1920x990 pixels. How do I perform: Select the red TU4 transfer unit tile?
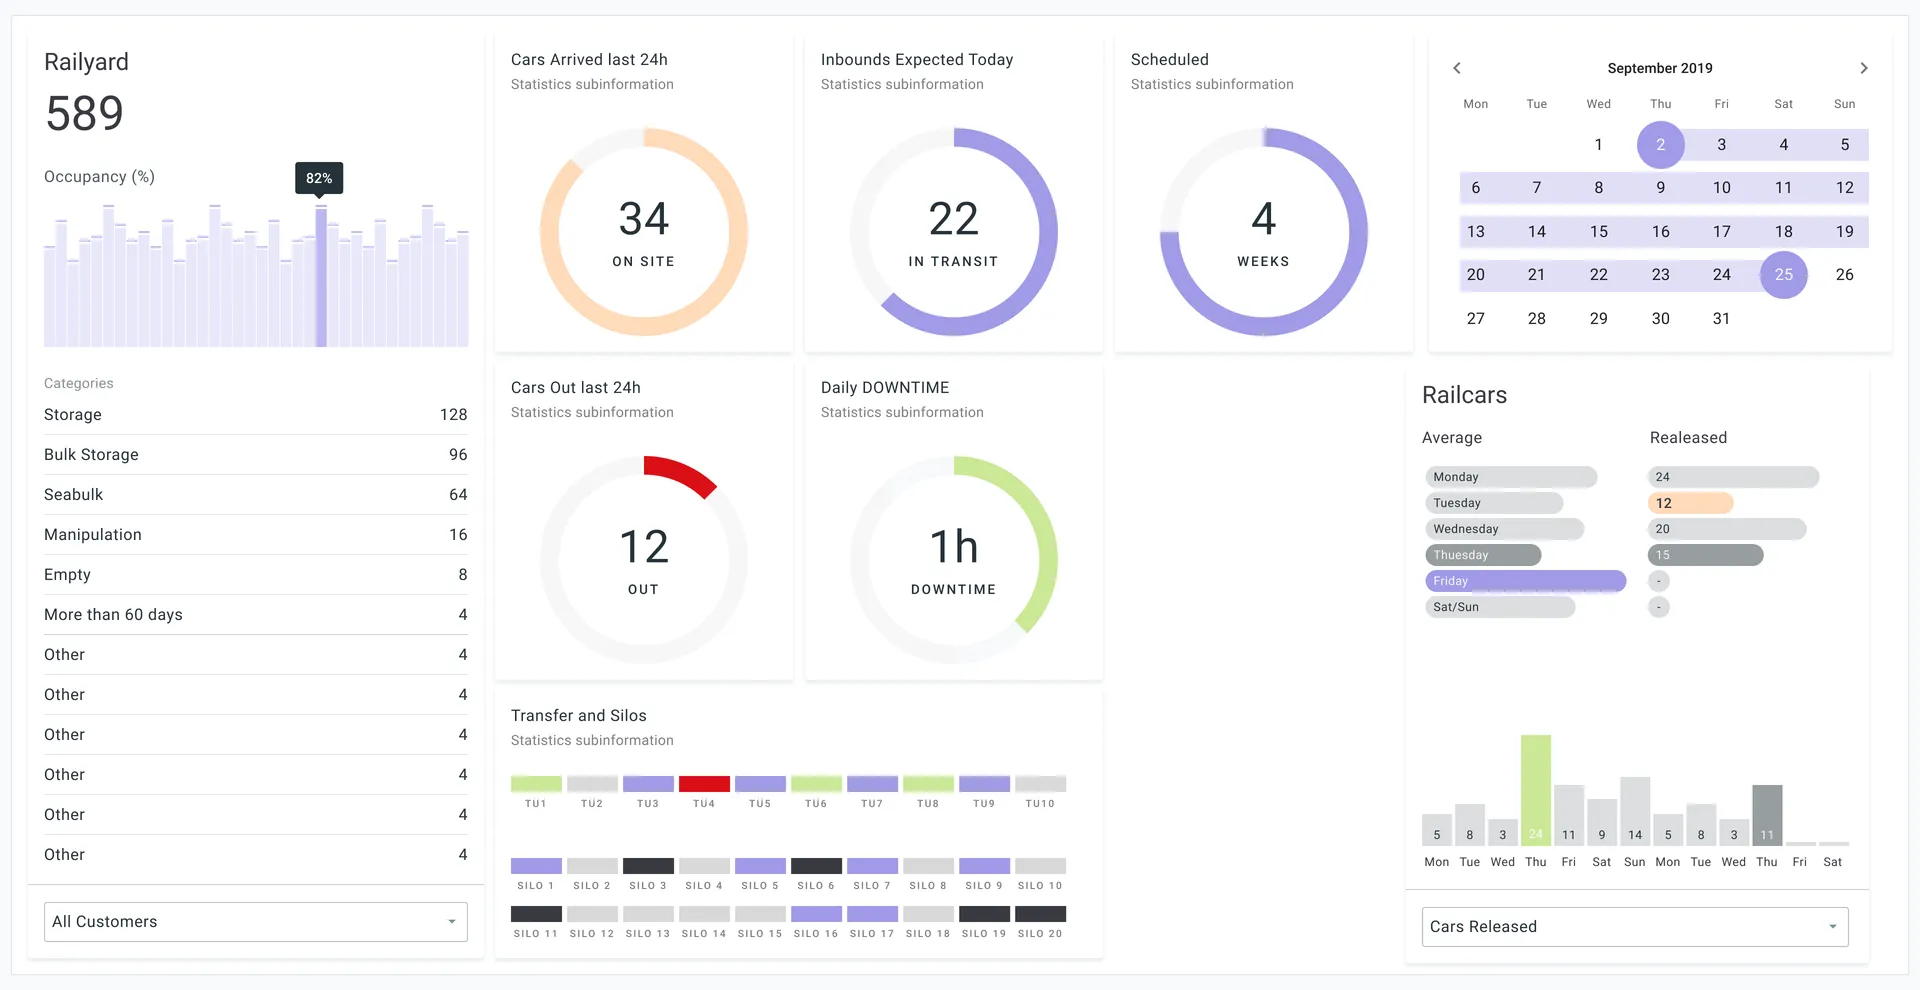(704, 783)
